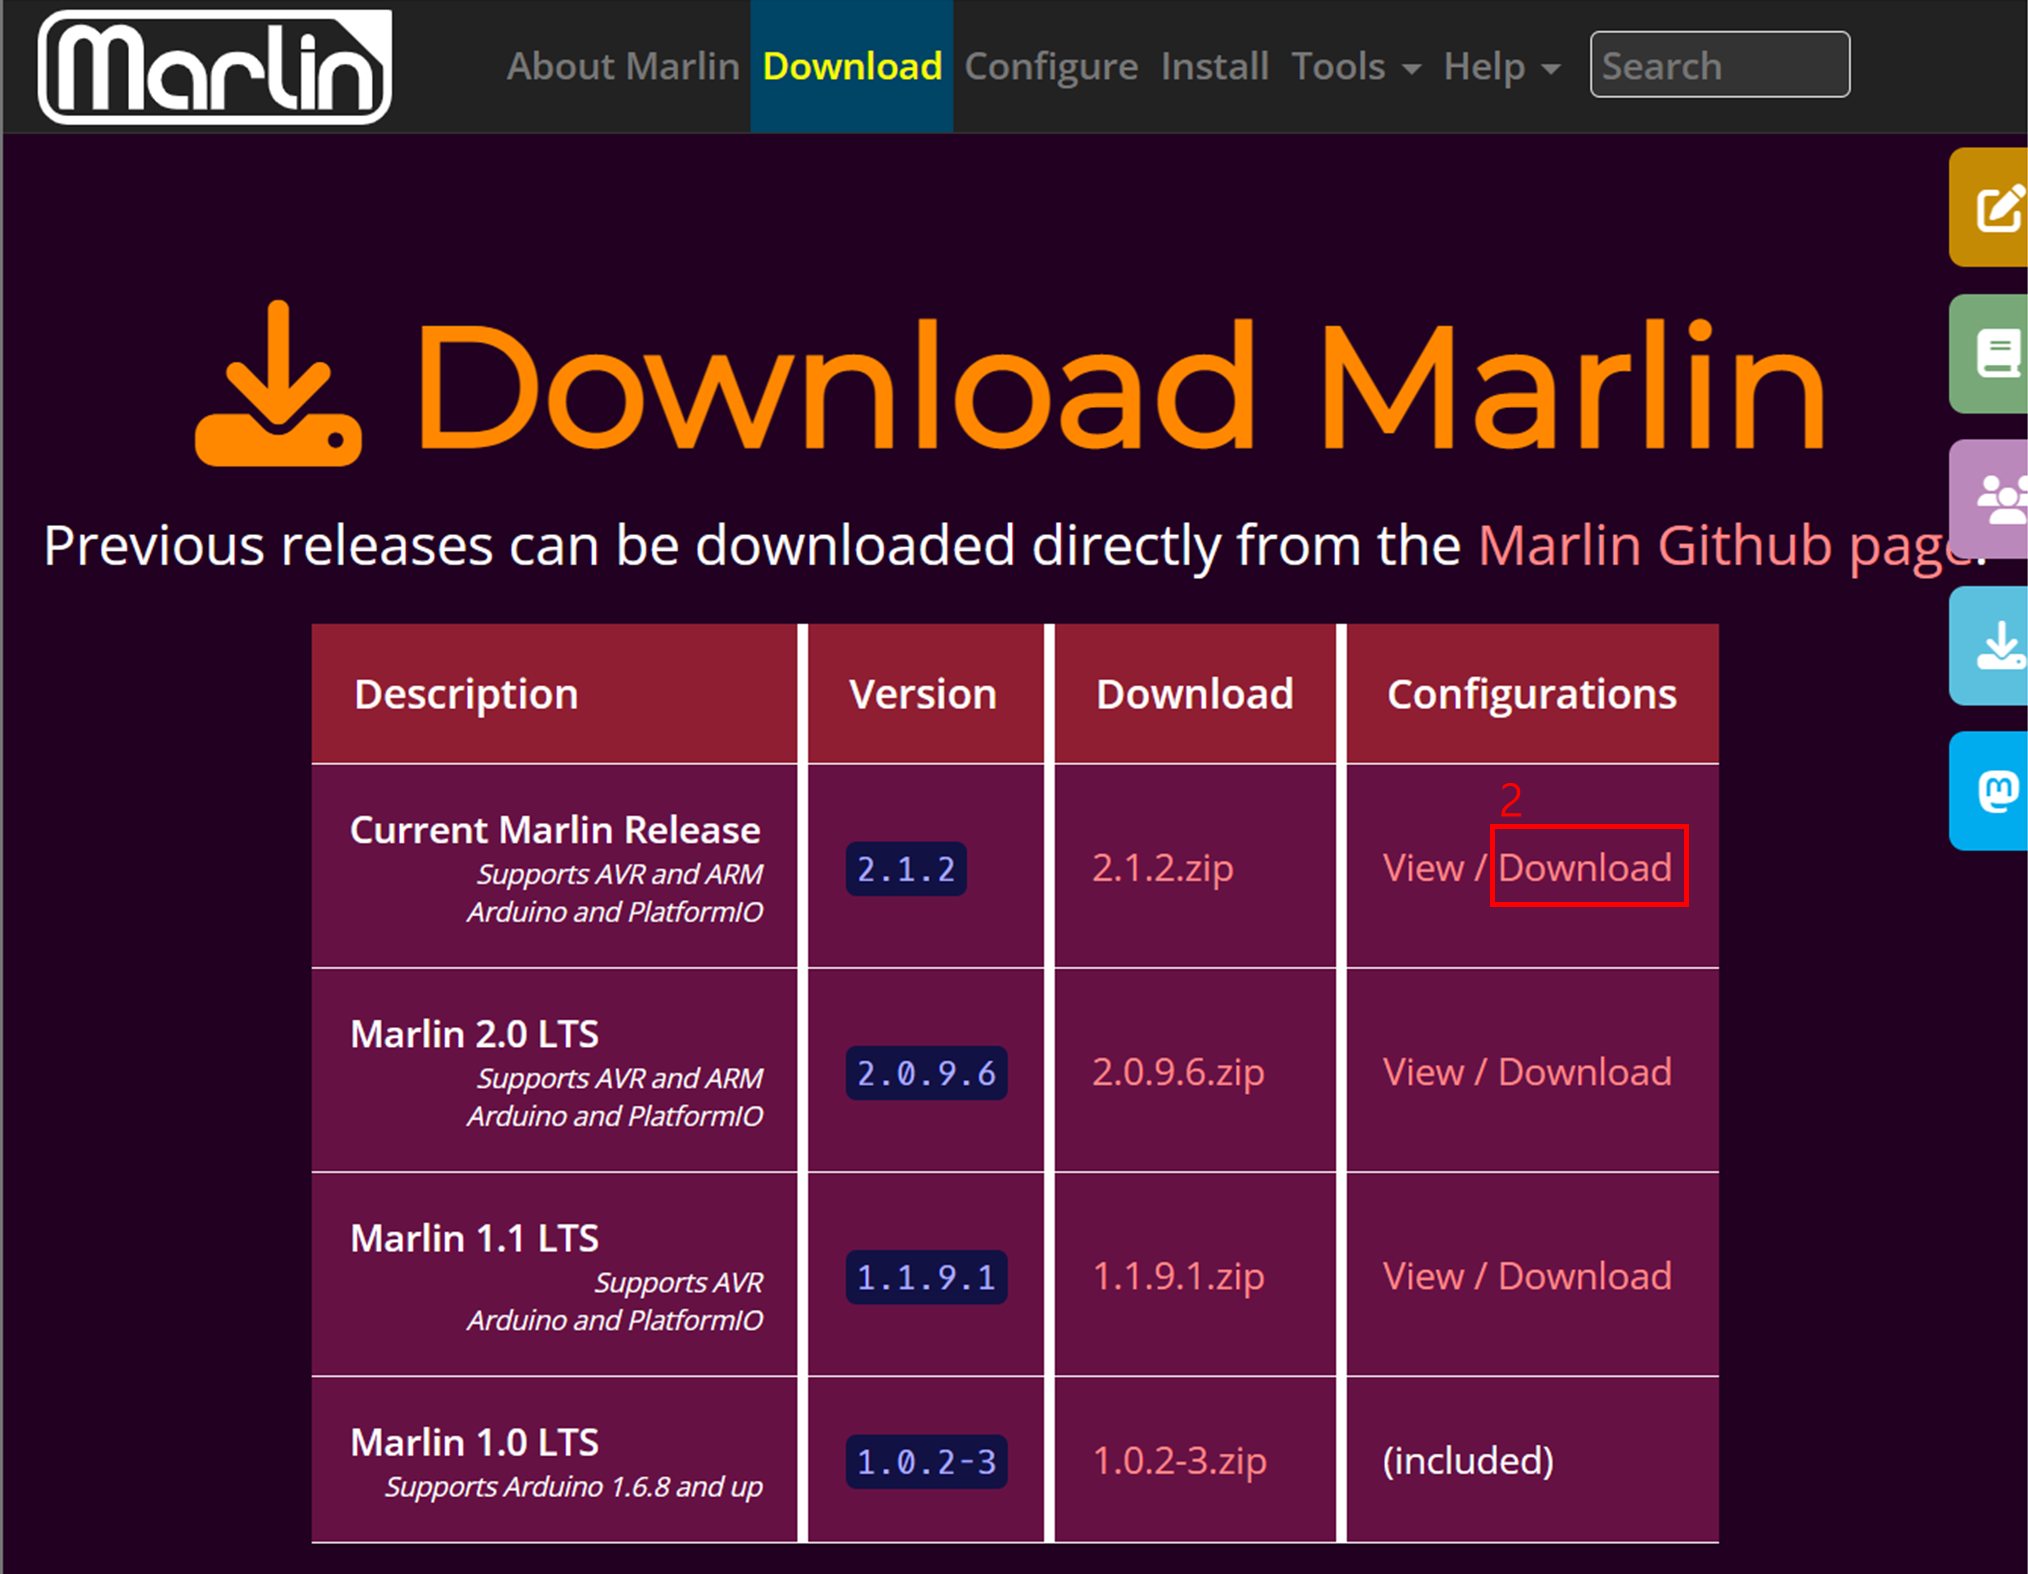The image size is (2028, 1574).
Task: Go to the Configure page
Action: pyautogui.click(x=1051, y=66)
